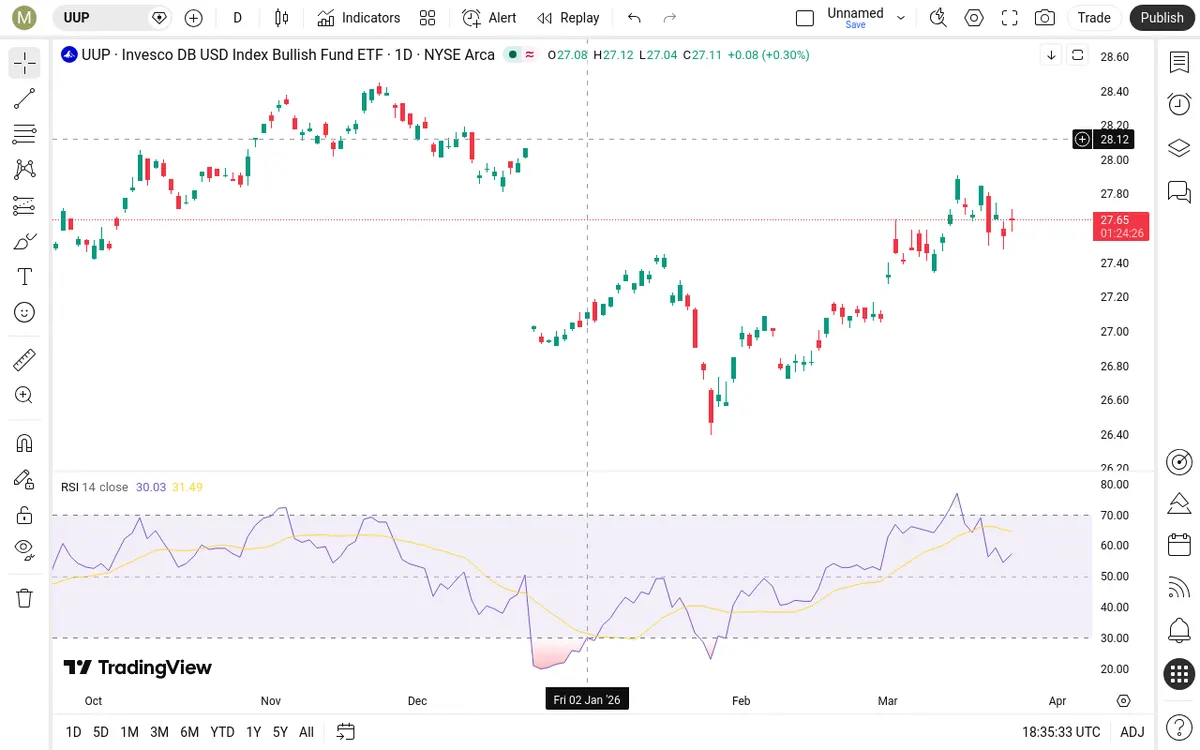
Task: Open the emoji icons tool
Action: 25,313
